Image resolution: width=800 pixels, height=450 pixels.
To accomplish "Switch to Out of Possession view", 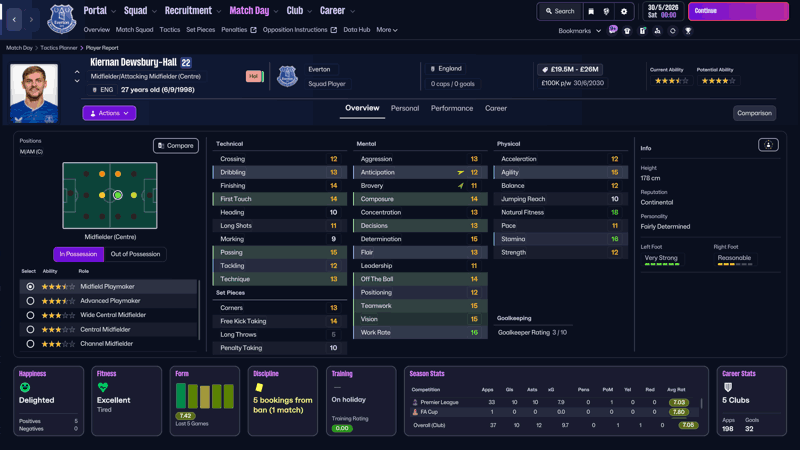I will [135, 254].
